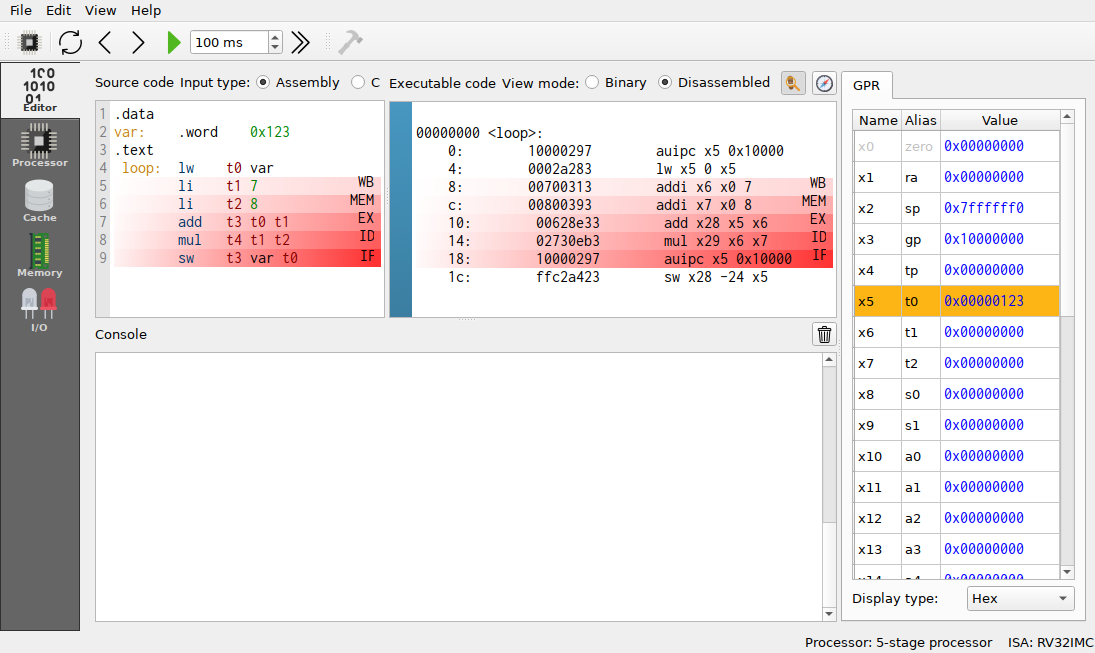Open the View menu
This screenshot has height=653, width=1095.
[101, 10]
